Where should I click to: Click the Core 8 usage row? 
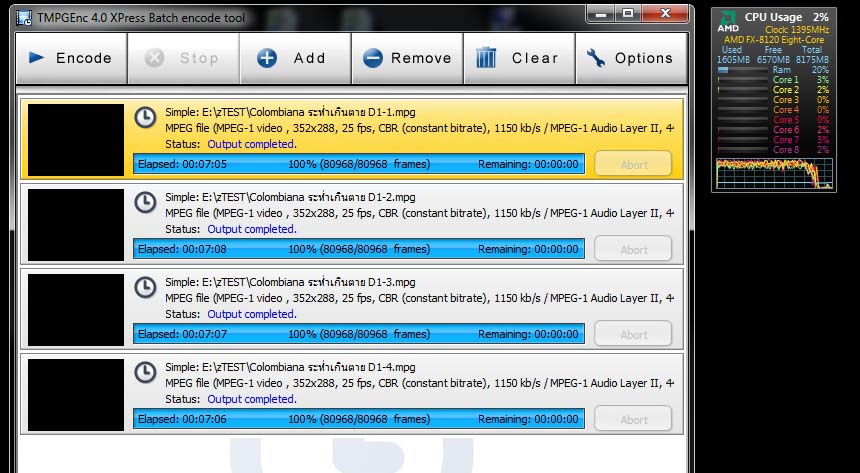773,150
